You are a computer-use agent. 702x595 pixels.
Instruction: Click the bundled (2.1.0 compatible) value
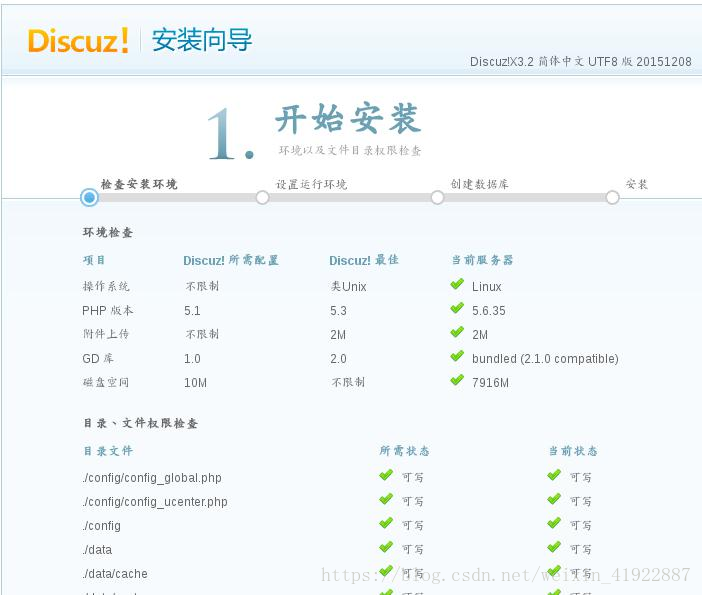pos(545,359)
